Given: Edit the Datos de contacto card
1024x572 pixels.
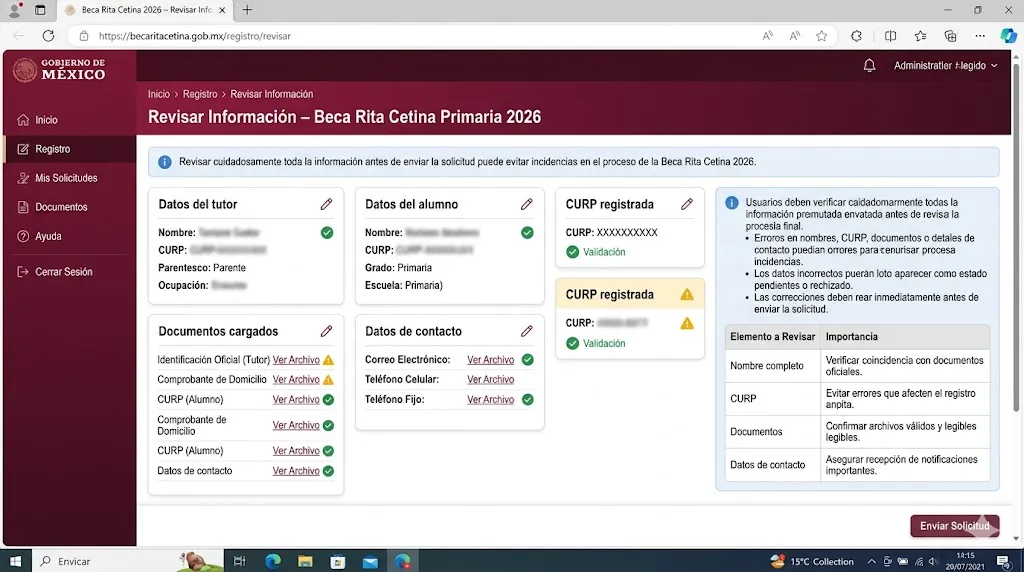Looking at the screenshot, I should [526, 331].
